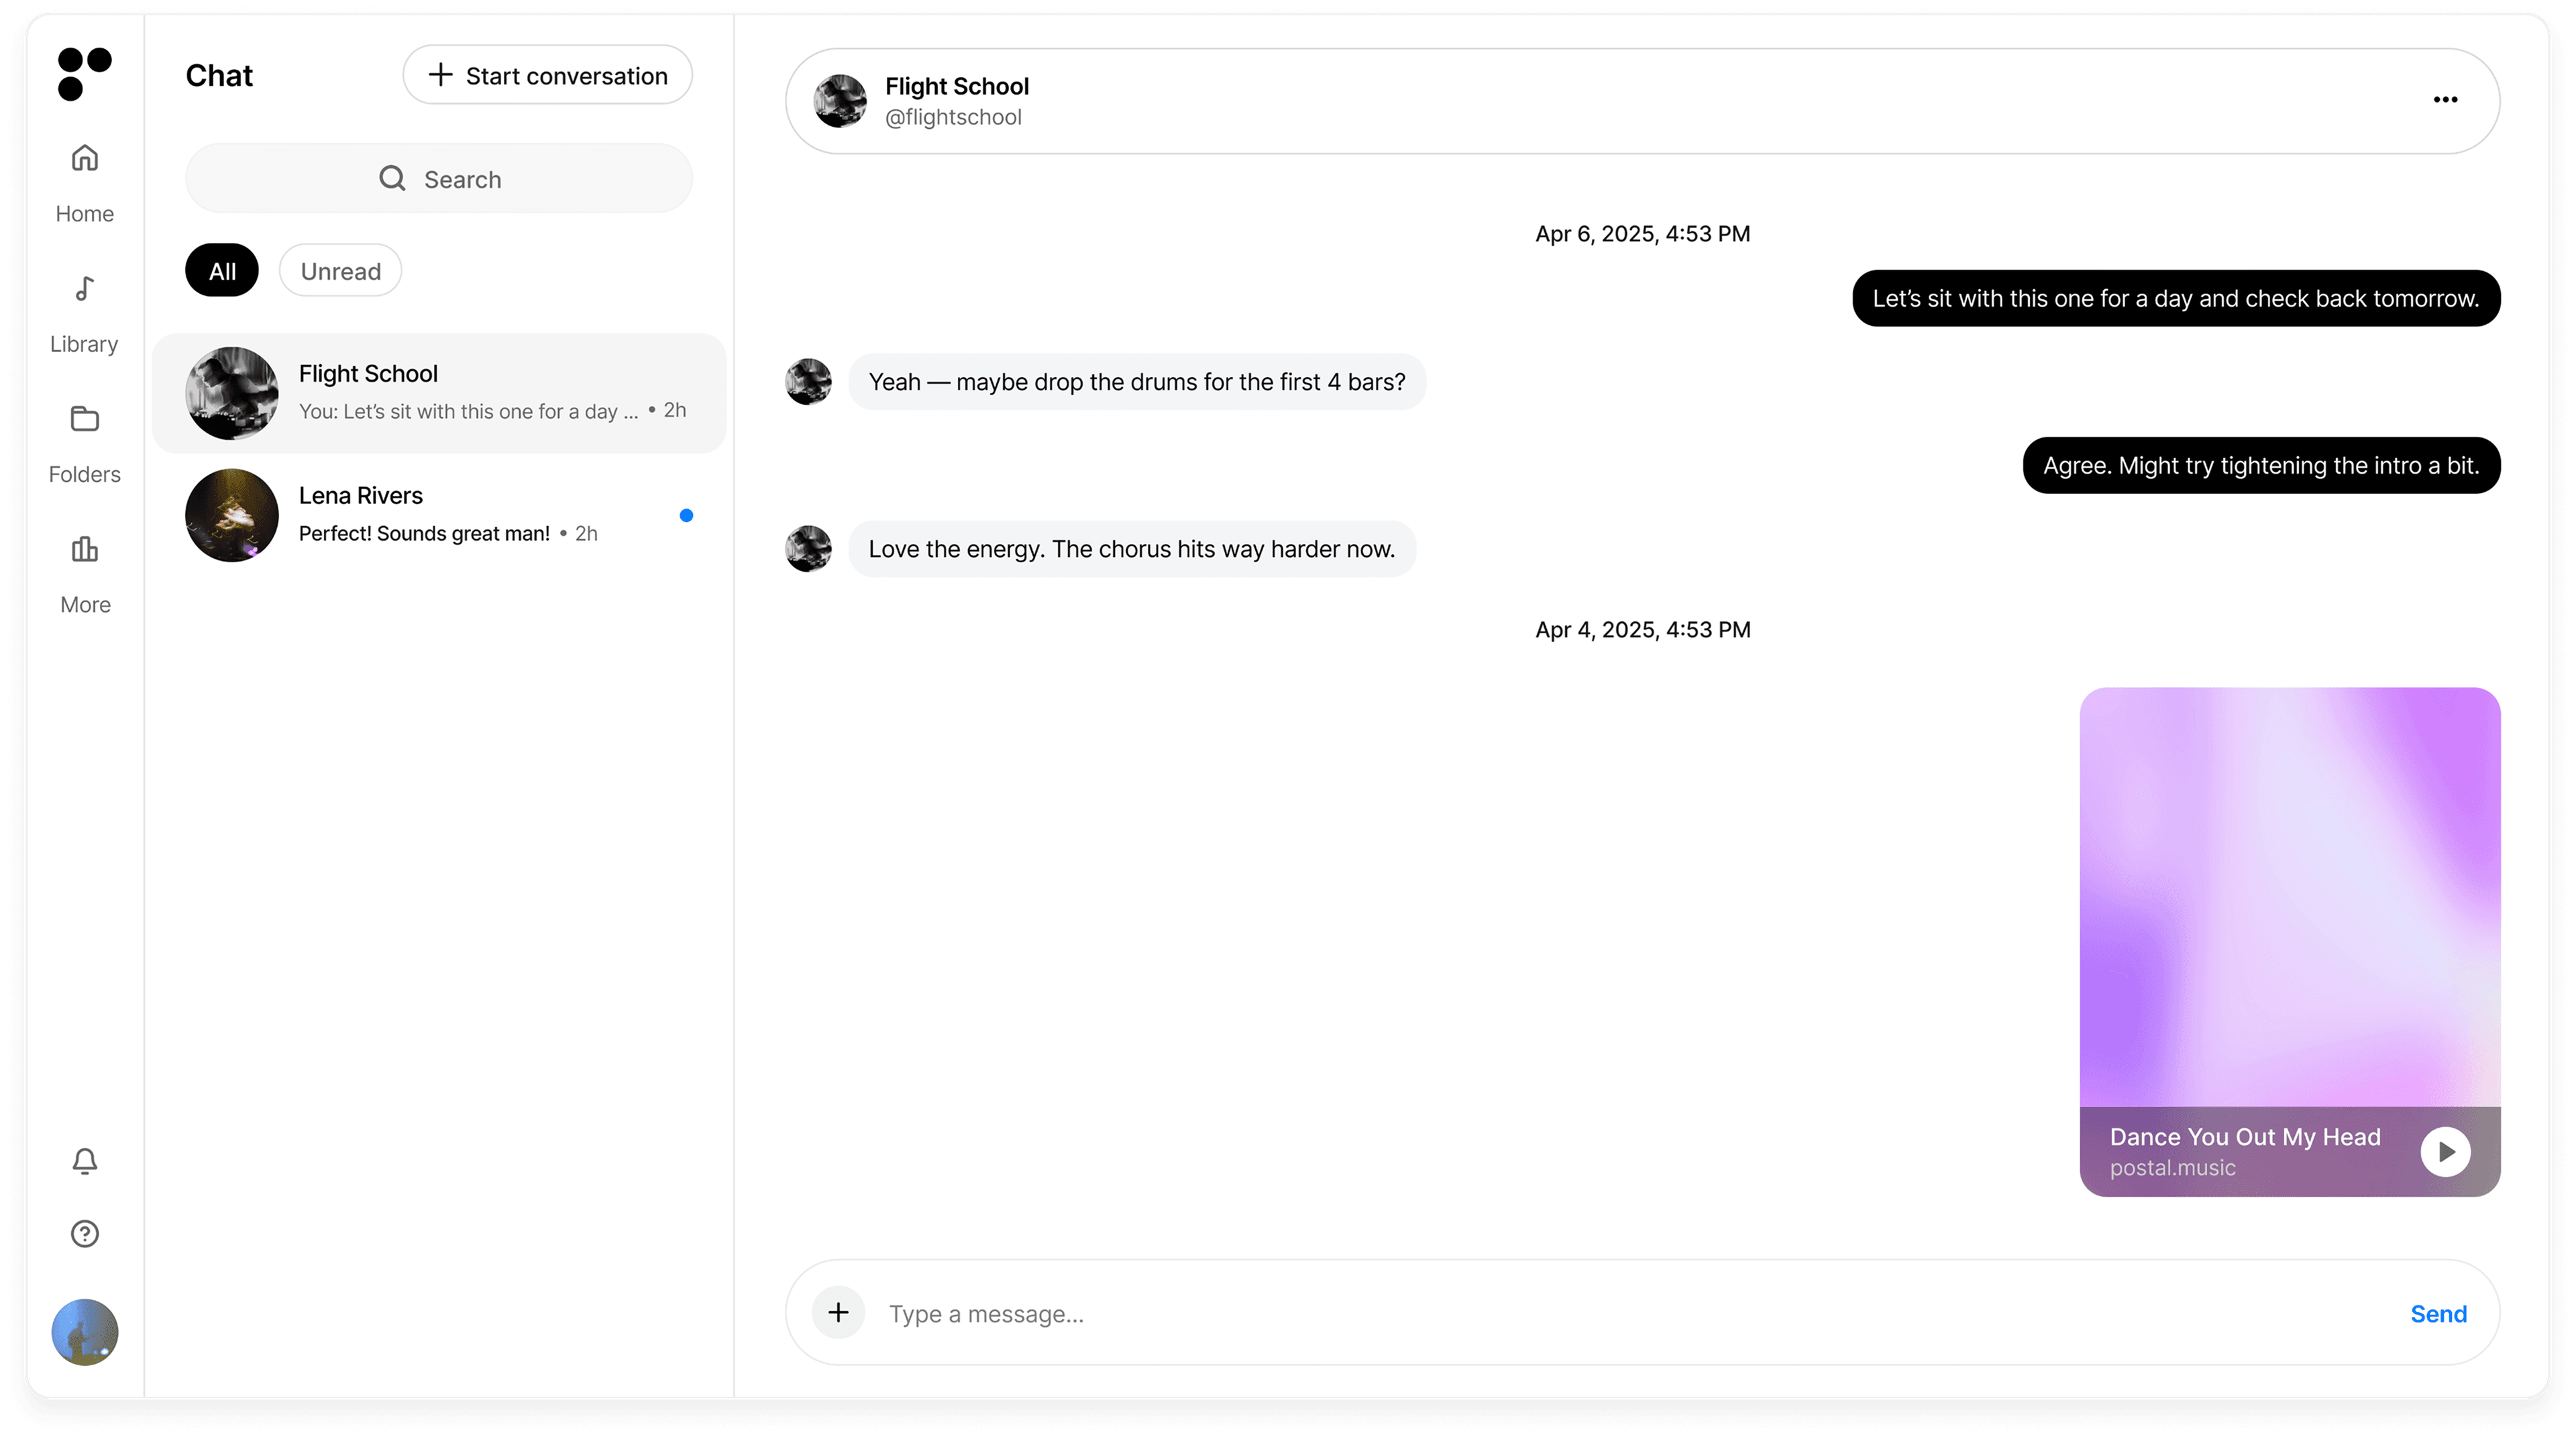Image resolution: width=2576 pixels, height=1437 pixels.
Task: Open the Flight School conversation
Action: (439, 393)
